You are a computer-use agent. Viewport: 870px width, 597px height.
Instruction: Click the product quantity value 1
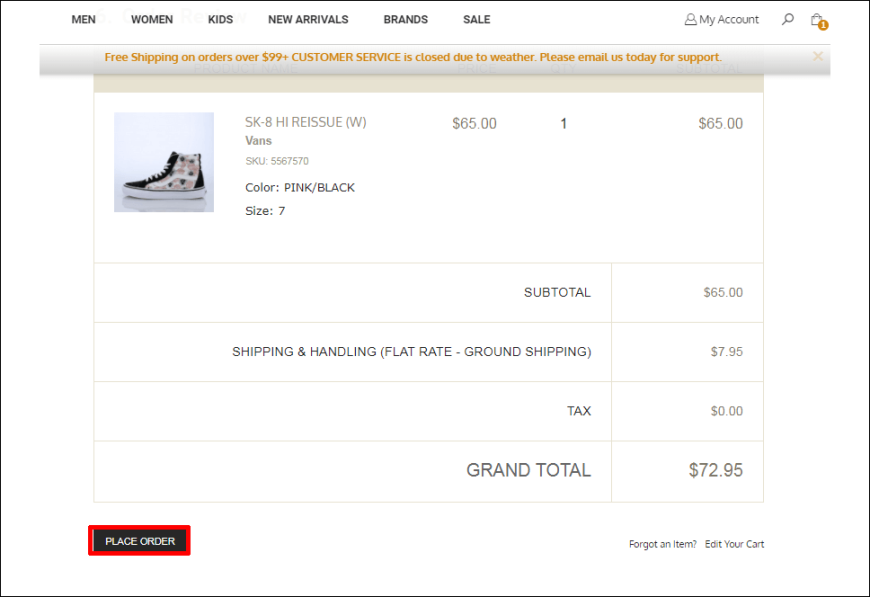[x=564, y=124]
